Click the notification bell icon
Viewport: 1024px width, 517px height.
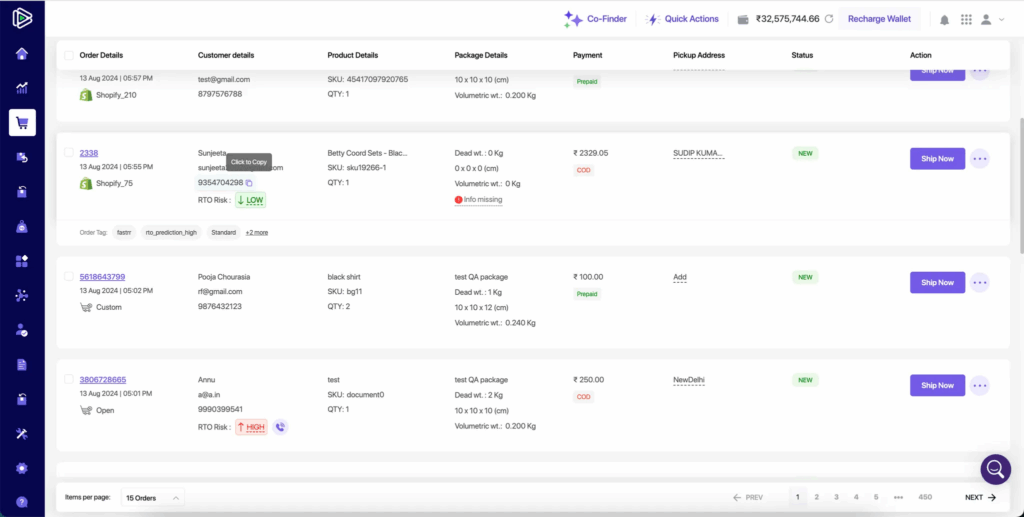tap(944, 19)
